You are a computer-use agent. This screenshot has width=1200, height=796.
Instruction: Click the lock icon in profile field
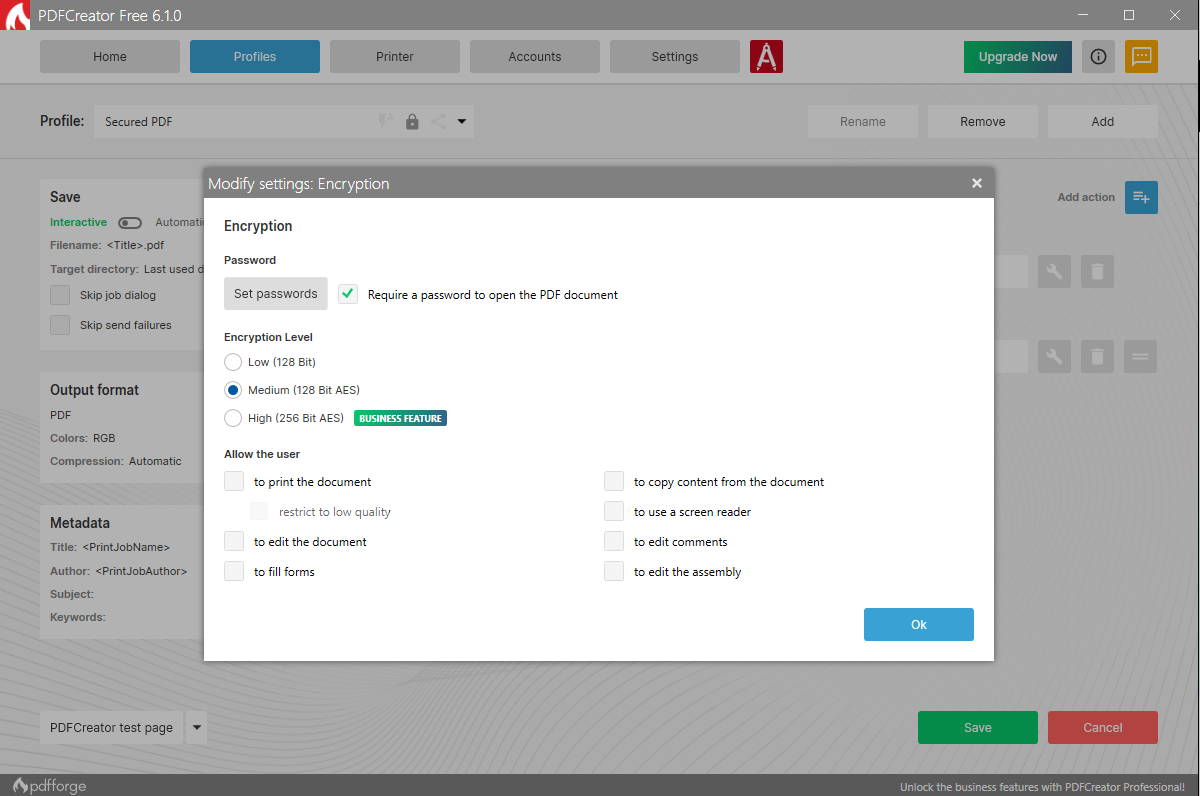tap(412, 122)
